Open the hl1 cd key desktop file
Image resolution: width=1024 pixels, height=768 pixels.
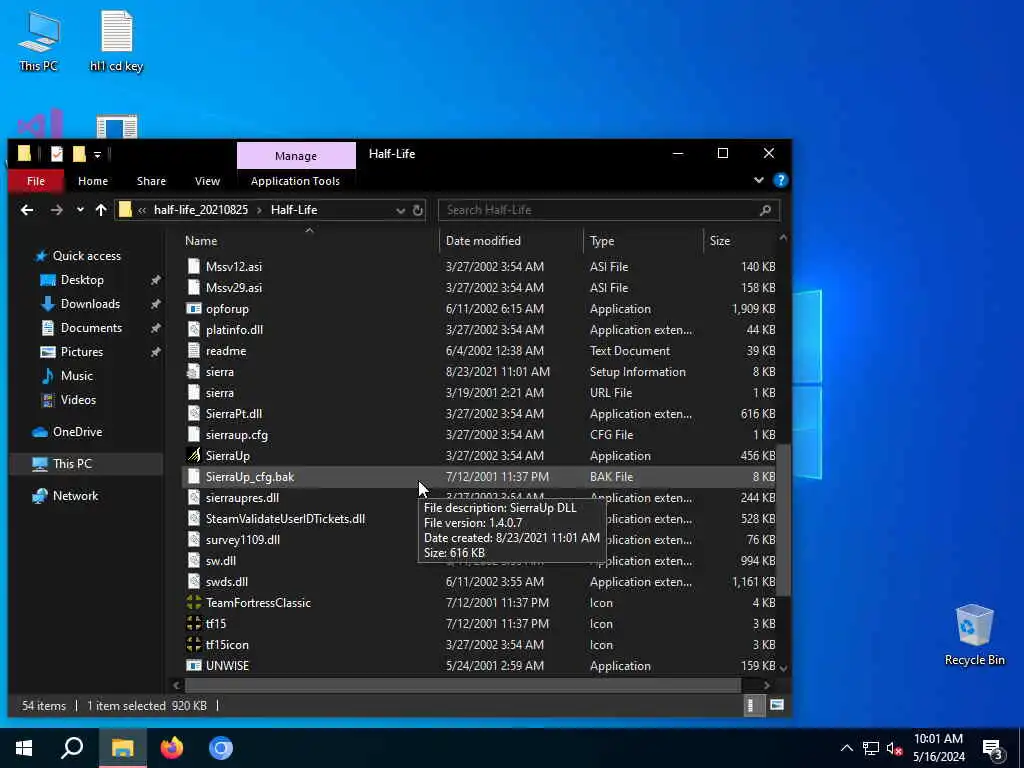[116, 40]
